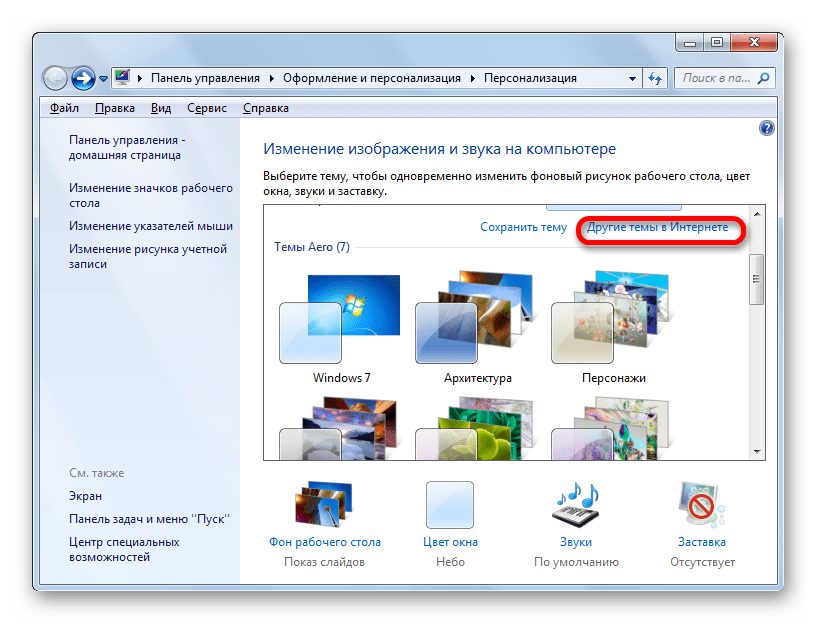This screenshot has width=817, height=624.
Task: Click the Control Panel icon in address bar
Action: (122, 78)
